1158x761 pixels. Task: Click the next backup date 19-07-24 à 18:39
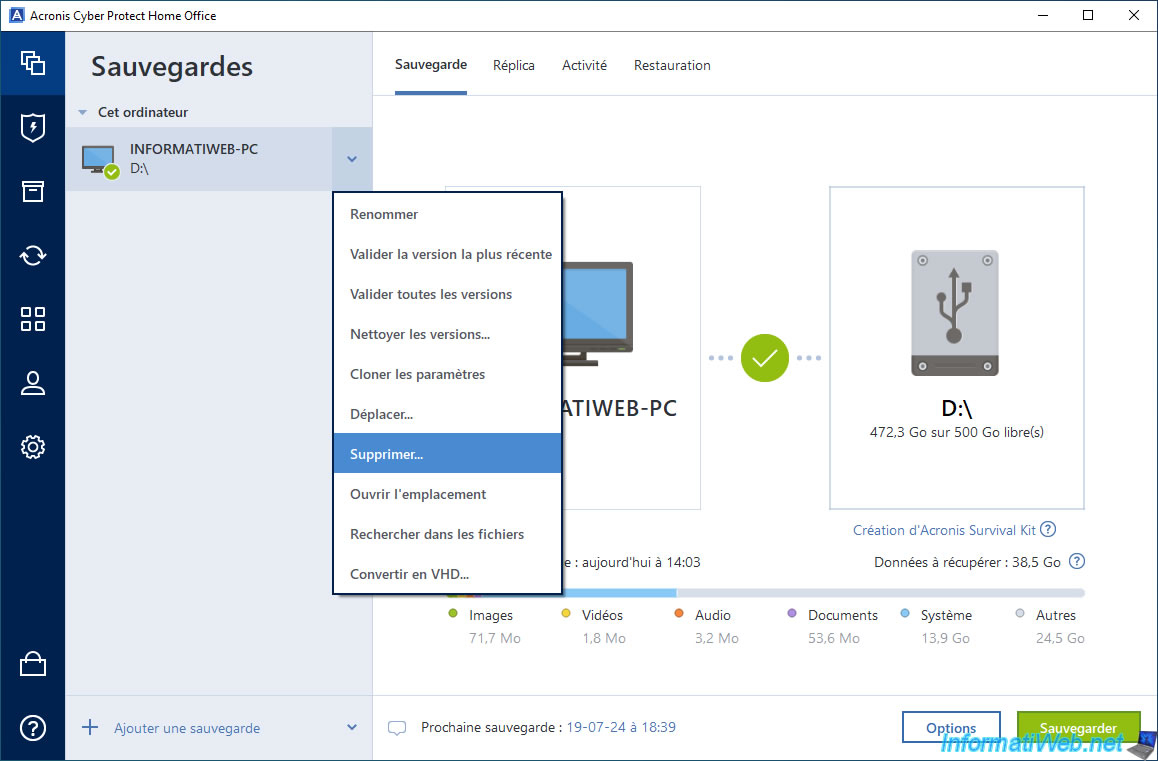621,727
